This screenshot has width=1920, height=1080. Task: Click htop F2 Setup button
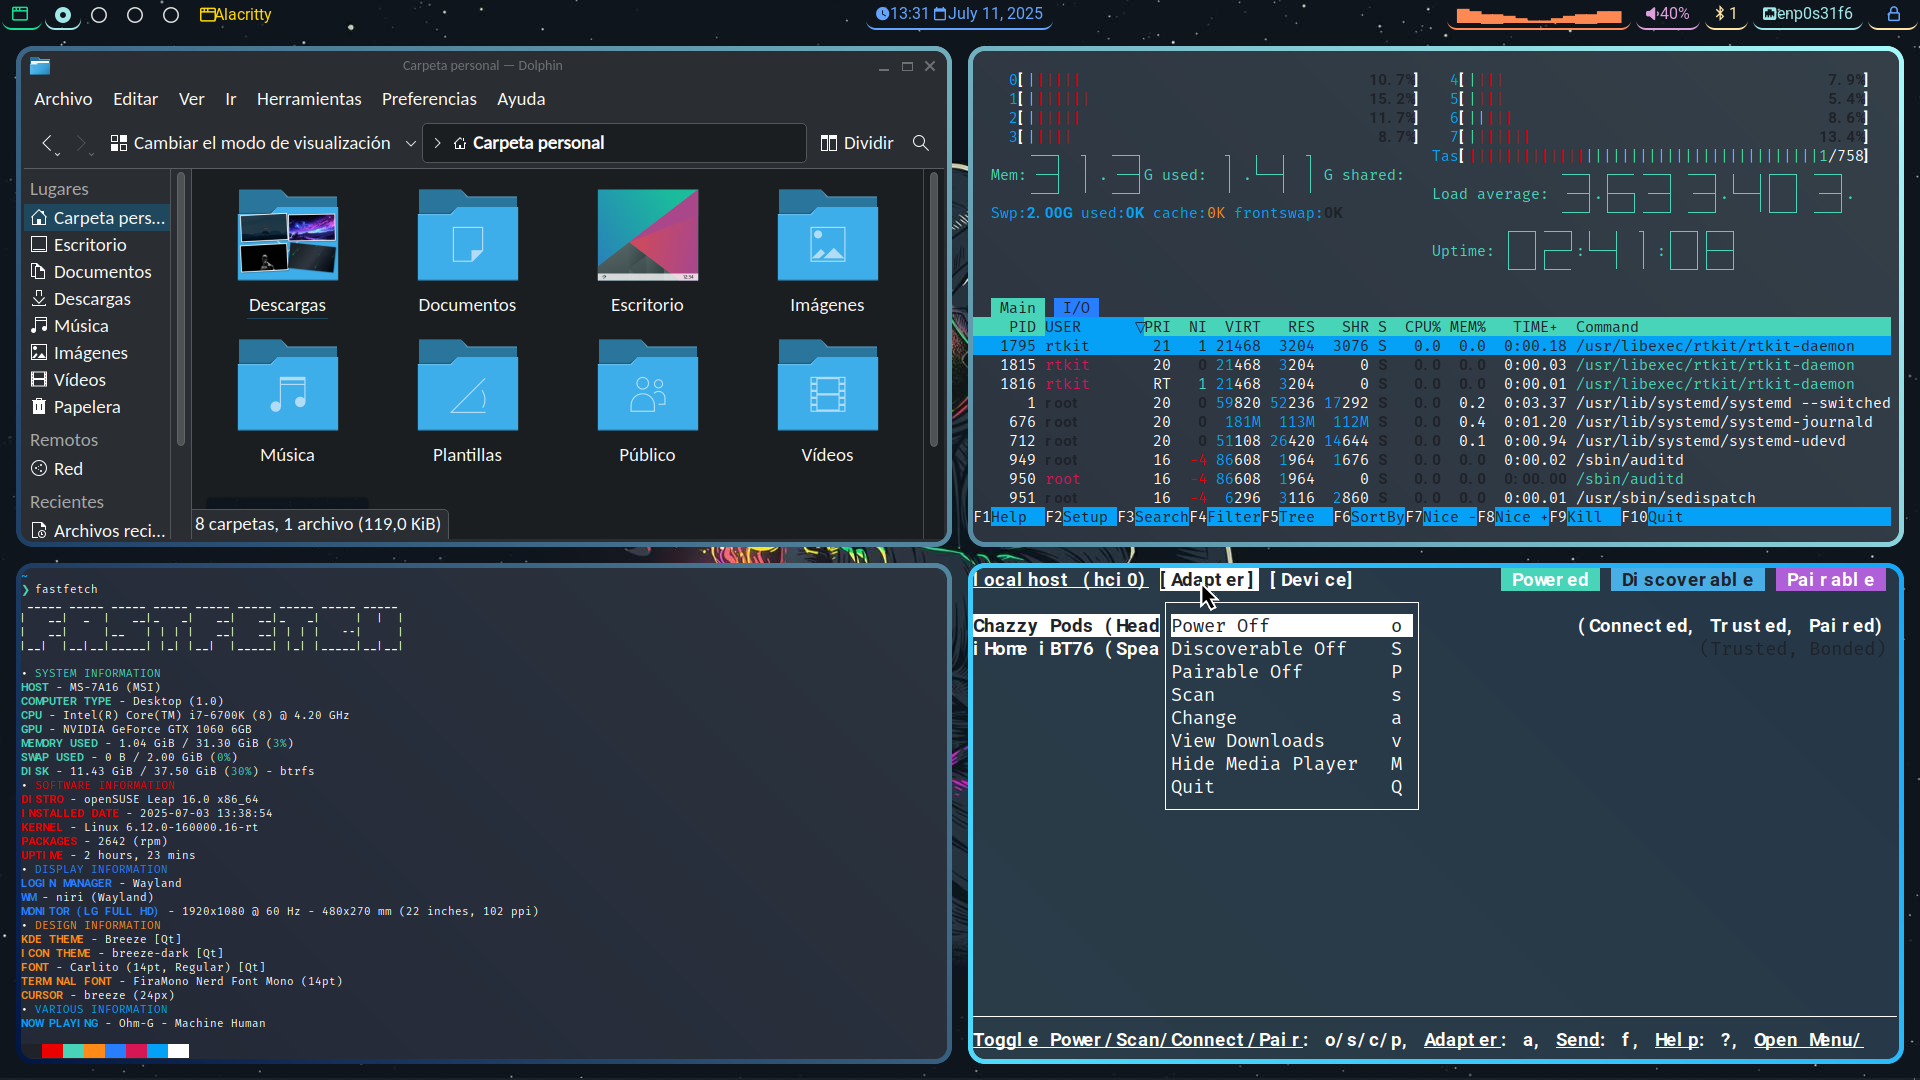1080,517
